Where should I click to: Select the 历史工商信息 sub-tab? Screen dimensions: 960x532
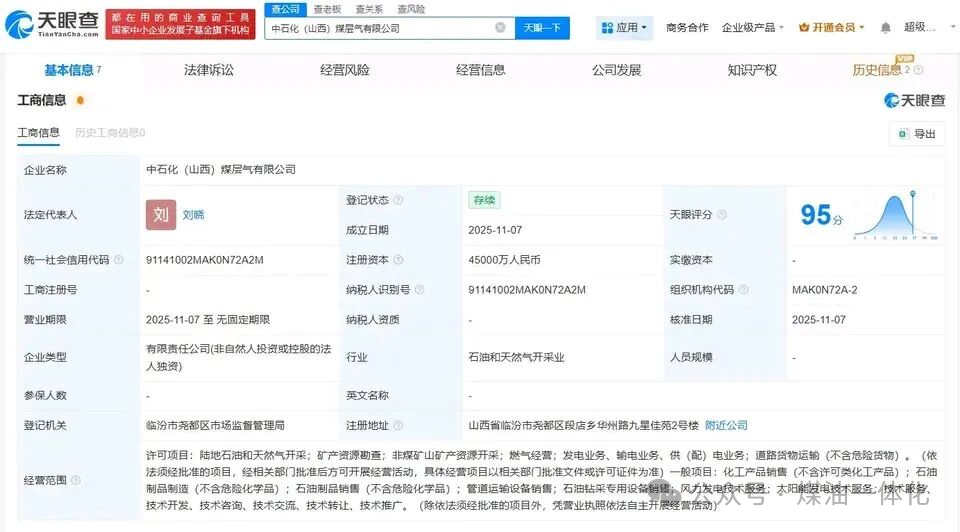coord(110,133)
